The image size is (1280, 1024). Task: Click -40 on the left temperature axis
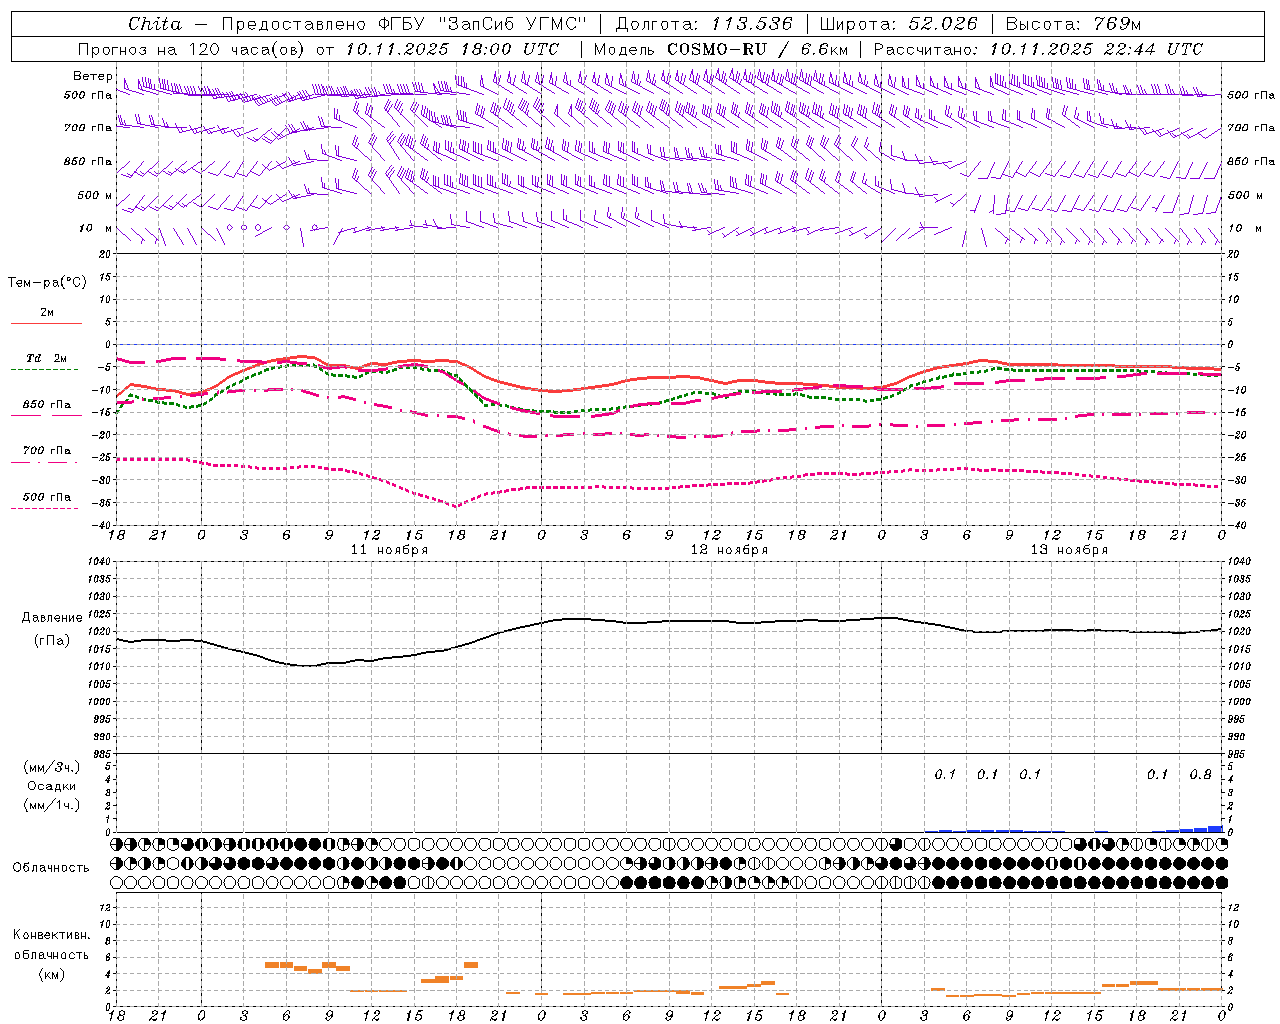(x=104, y=526)
